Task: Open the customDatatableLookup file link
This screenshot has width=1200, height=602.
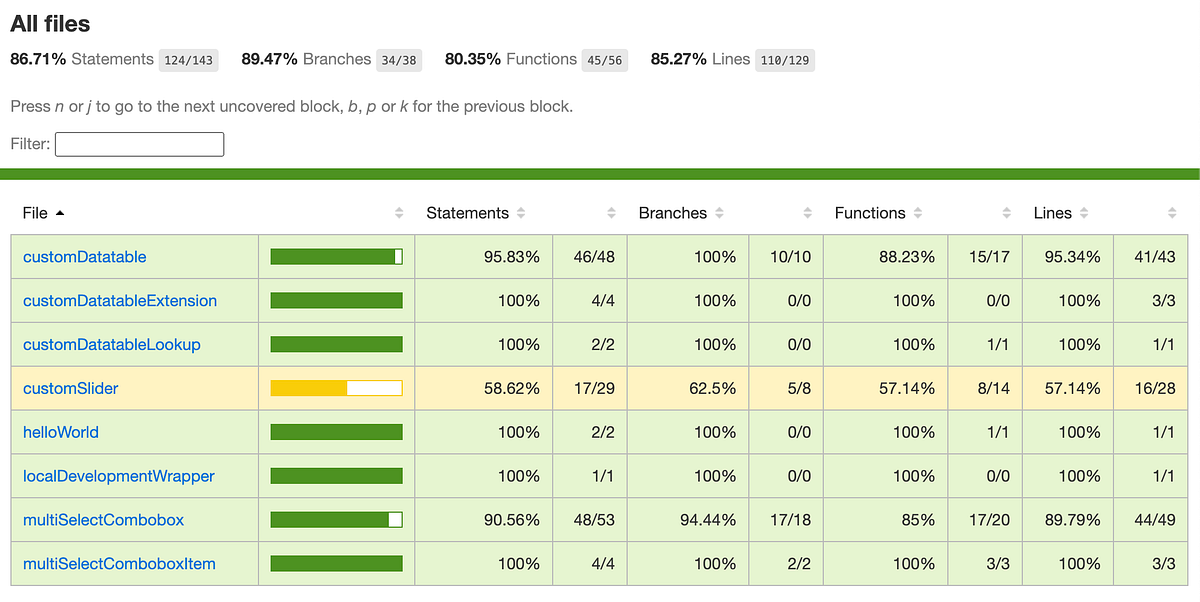Action: click(x=112, y=345)
